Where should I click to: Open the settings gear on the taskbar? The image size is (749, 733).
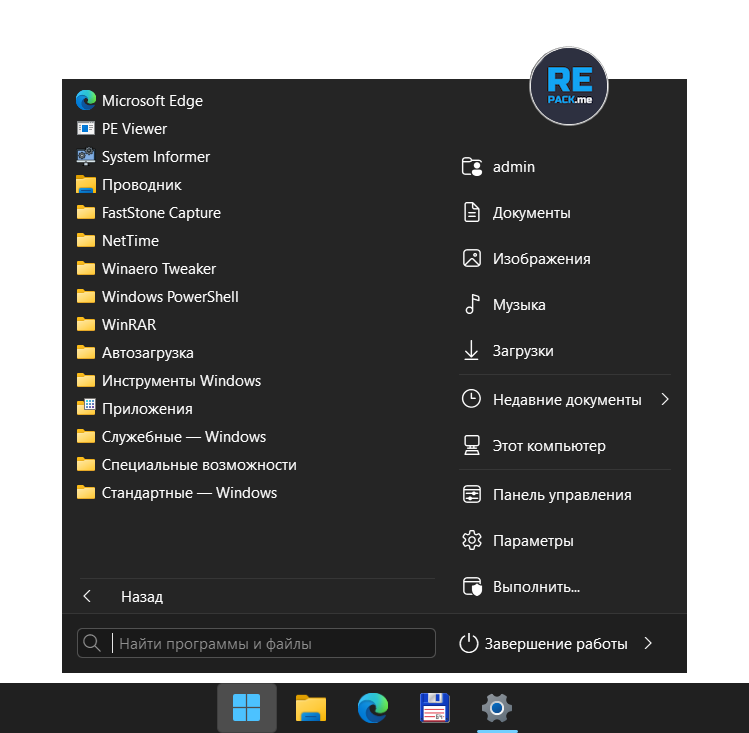click(496, 709)
